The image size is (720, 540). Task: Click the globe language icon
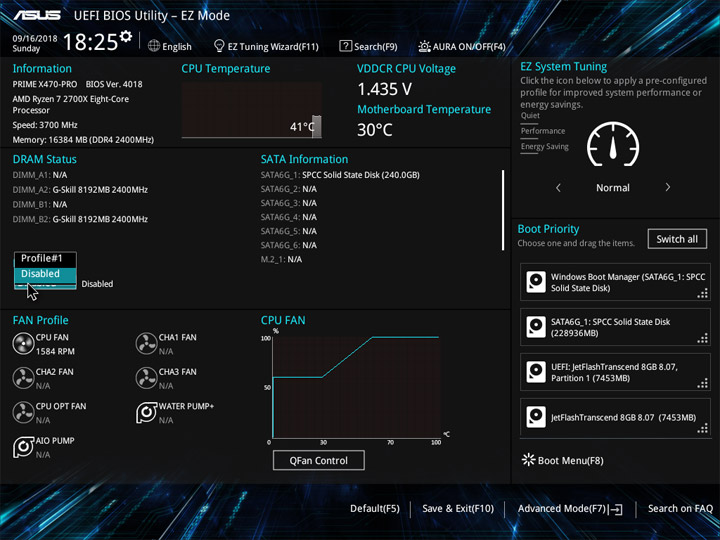pos(154,46)
